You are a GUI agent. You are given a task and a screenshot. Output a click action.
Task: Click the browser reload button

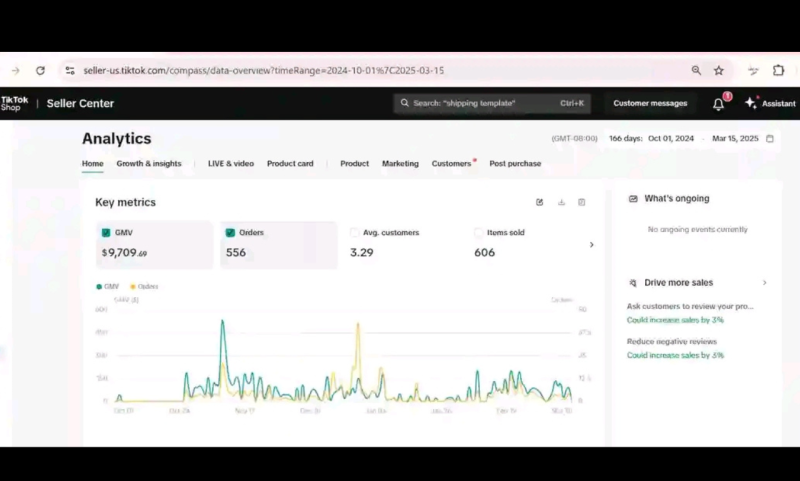pos(41,71)
